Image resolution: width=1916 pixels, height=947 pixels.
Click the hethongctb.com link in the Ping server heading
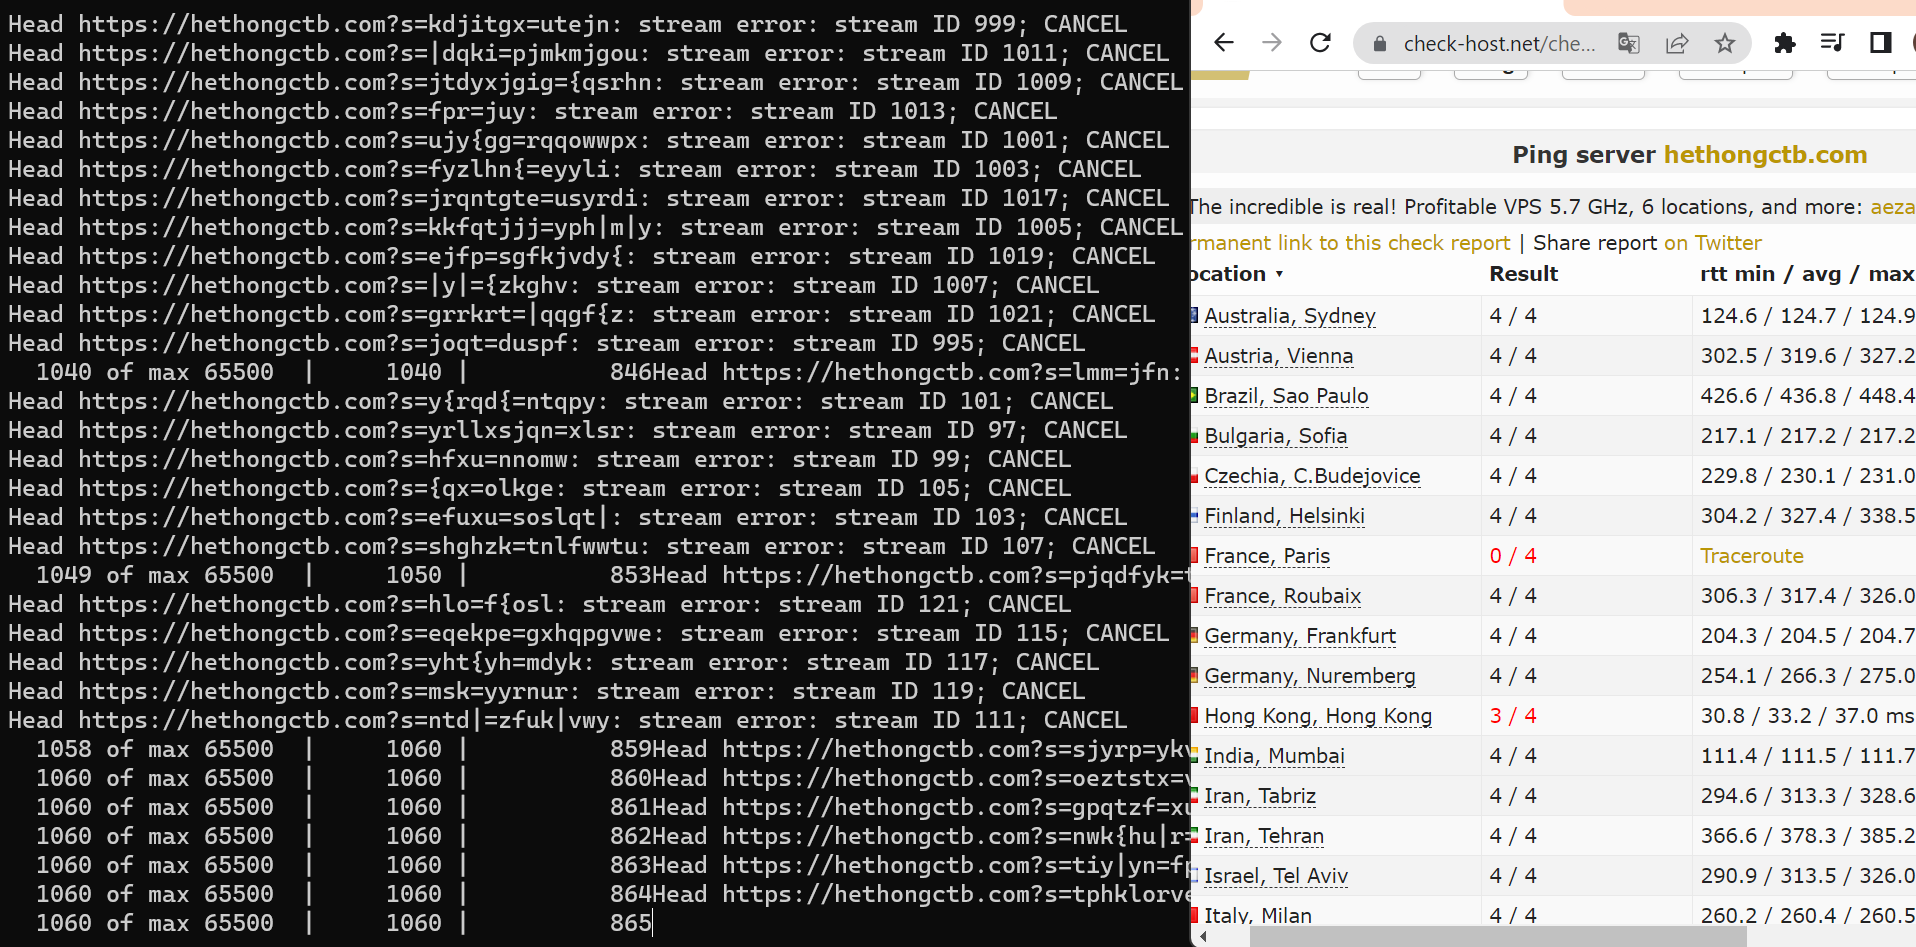click(1765, 155)
